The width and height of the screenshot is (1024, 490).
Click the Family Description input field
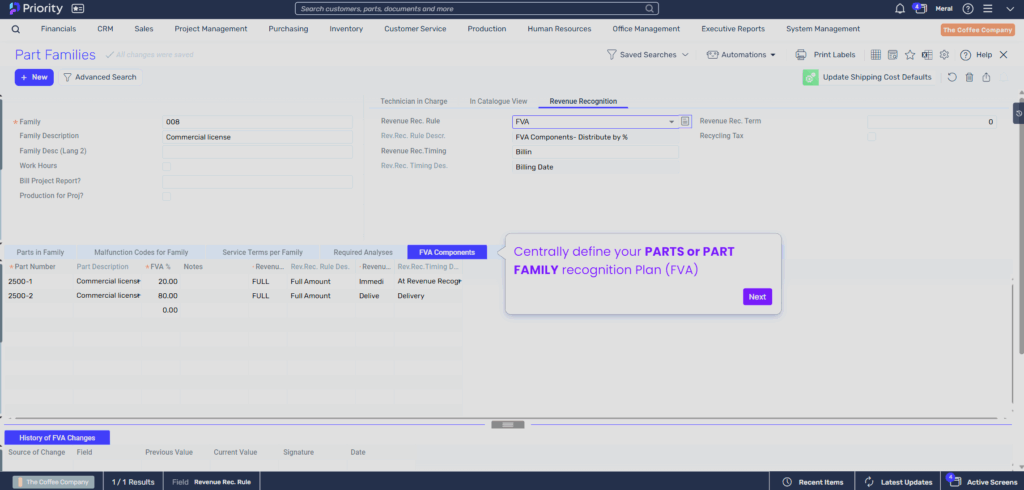click(x=257, y=137)
